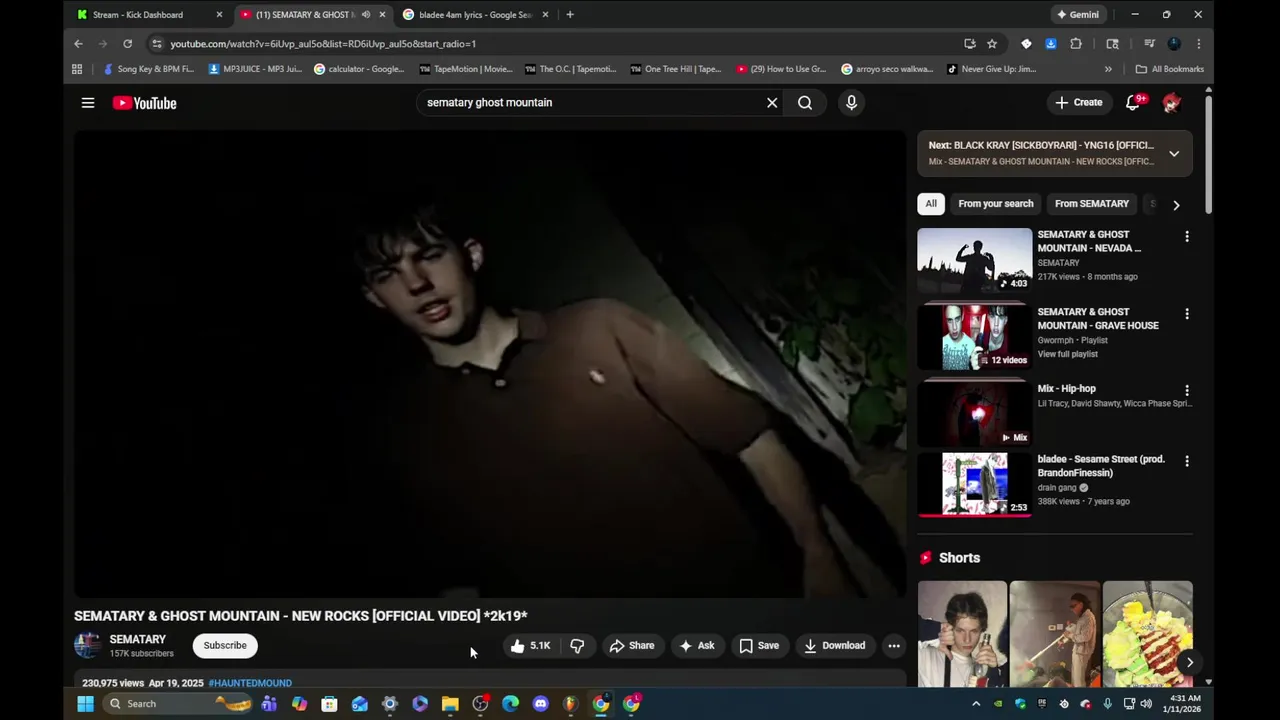Reload the YouTube page
1280x720 pixels.
pos(127,44)
